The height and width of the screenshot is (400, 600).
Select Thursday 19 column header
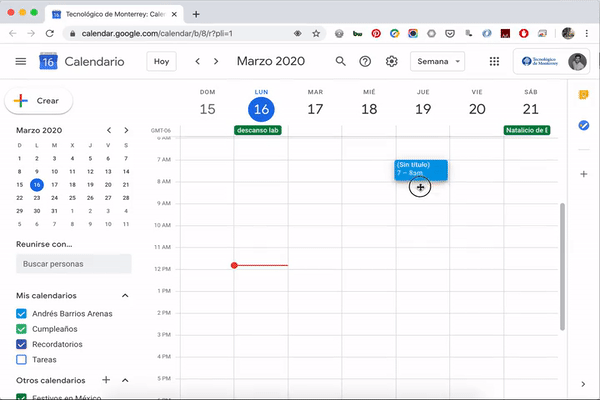423,103
